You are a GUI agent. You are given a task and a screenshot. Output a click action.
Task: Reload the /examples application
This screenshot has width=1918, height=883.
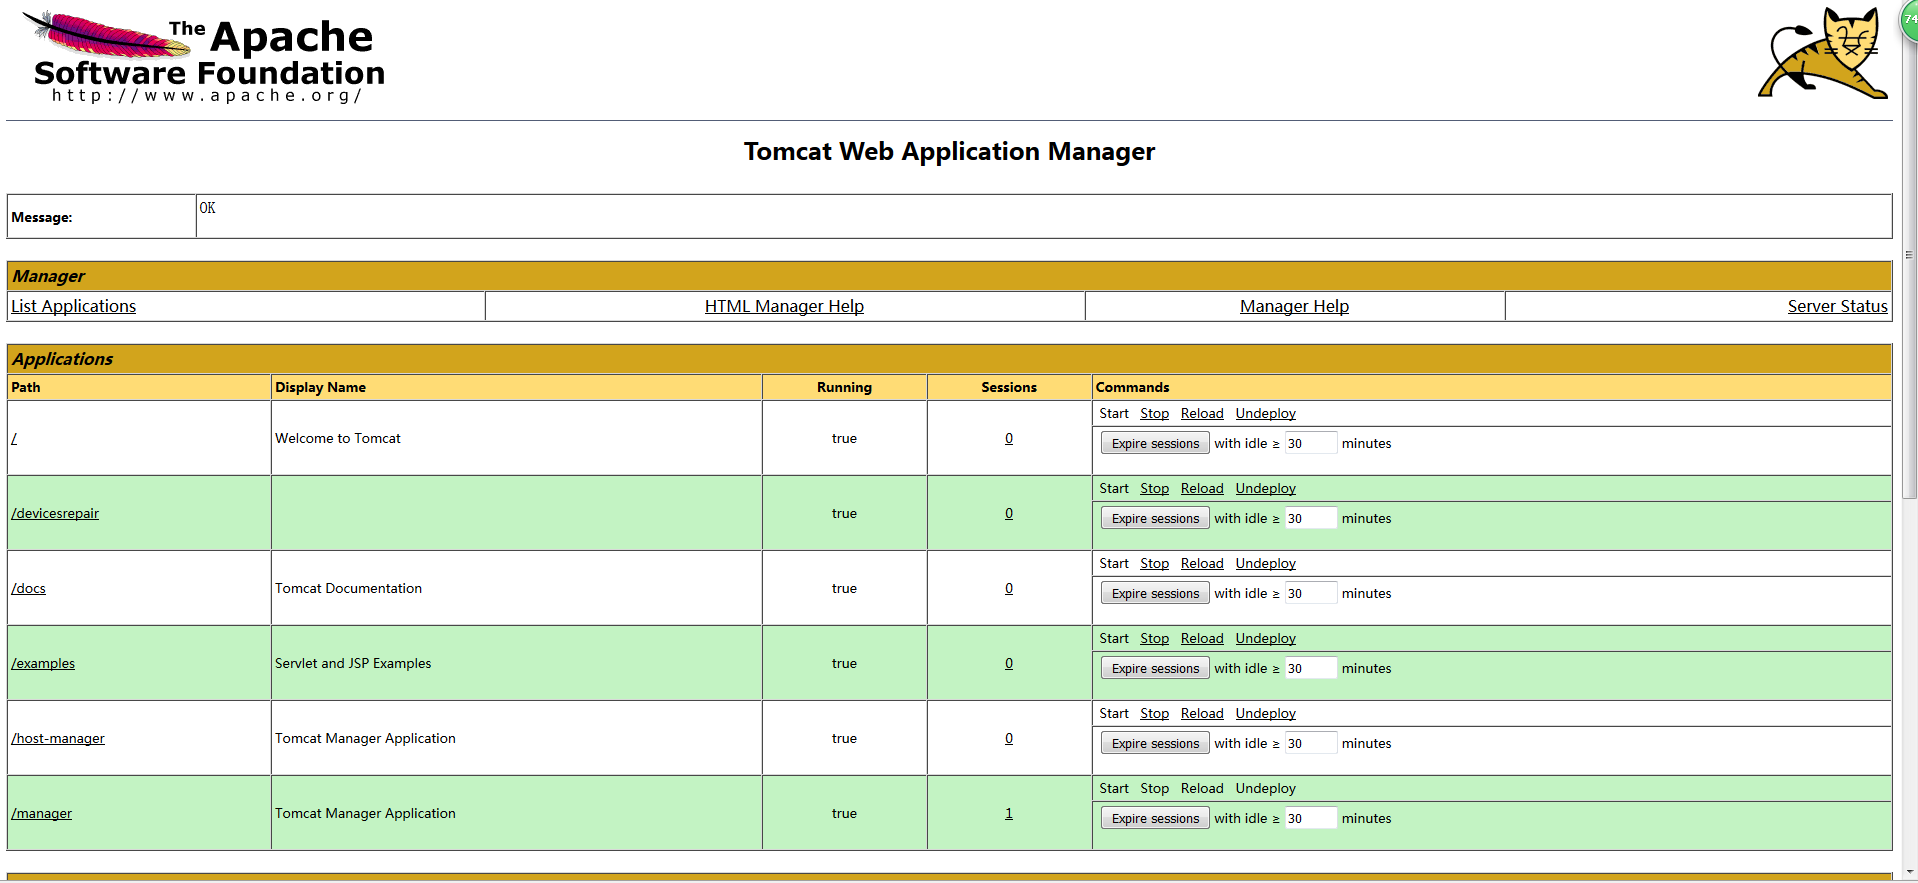pyautogui.click(x=1202, y=638)
